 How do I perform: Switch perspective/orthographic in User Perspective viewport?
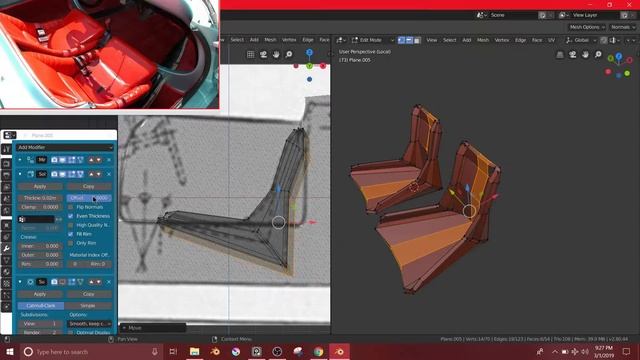tap(560, 55)
